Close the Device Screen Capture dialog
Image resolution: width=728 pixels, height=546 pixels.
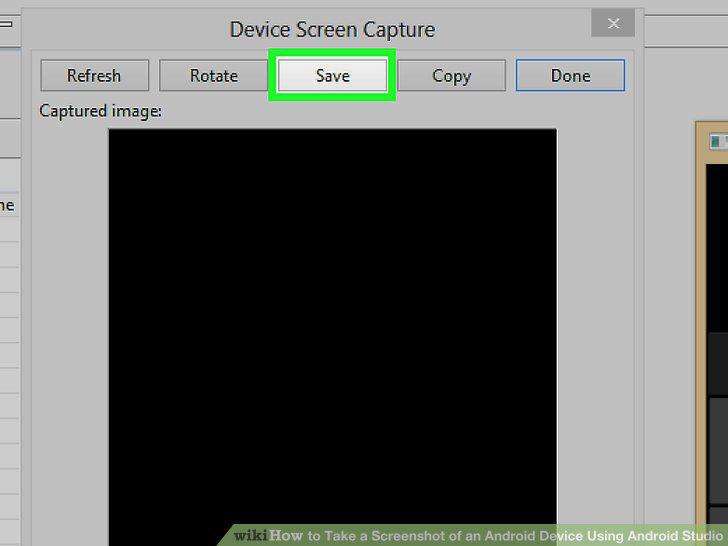[613, 23]
